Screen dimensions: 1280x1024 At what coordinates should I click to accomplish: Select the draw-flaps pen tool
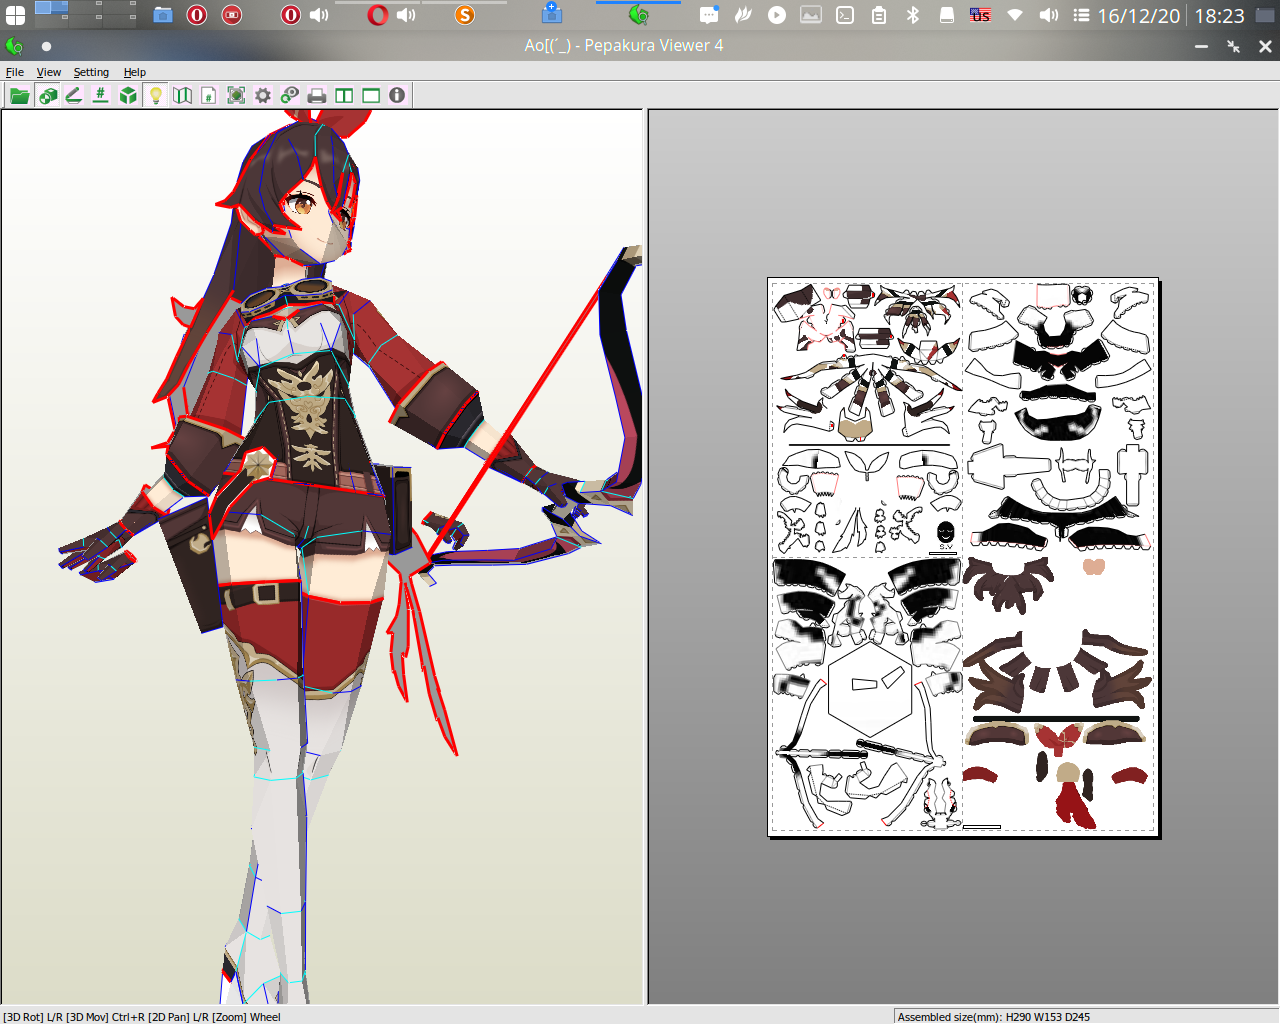(73, 95)
